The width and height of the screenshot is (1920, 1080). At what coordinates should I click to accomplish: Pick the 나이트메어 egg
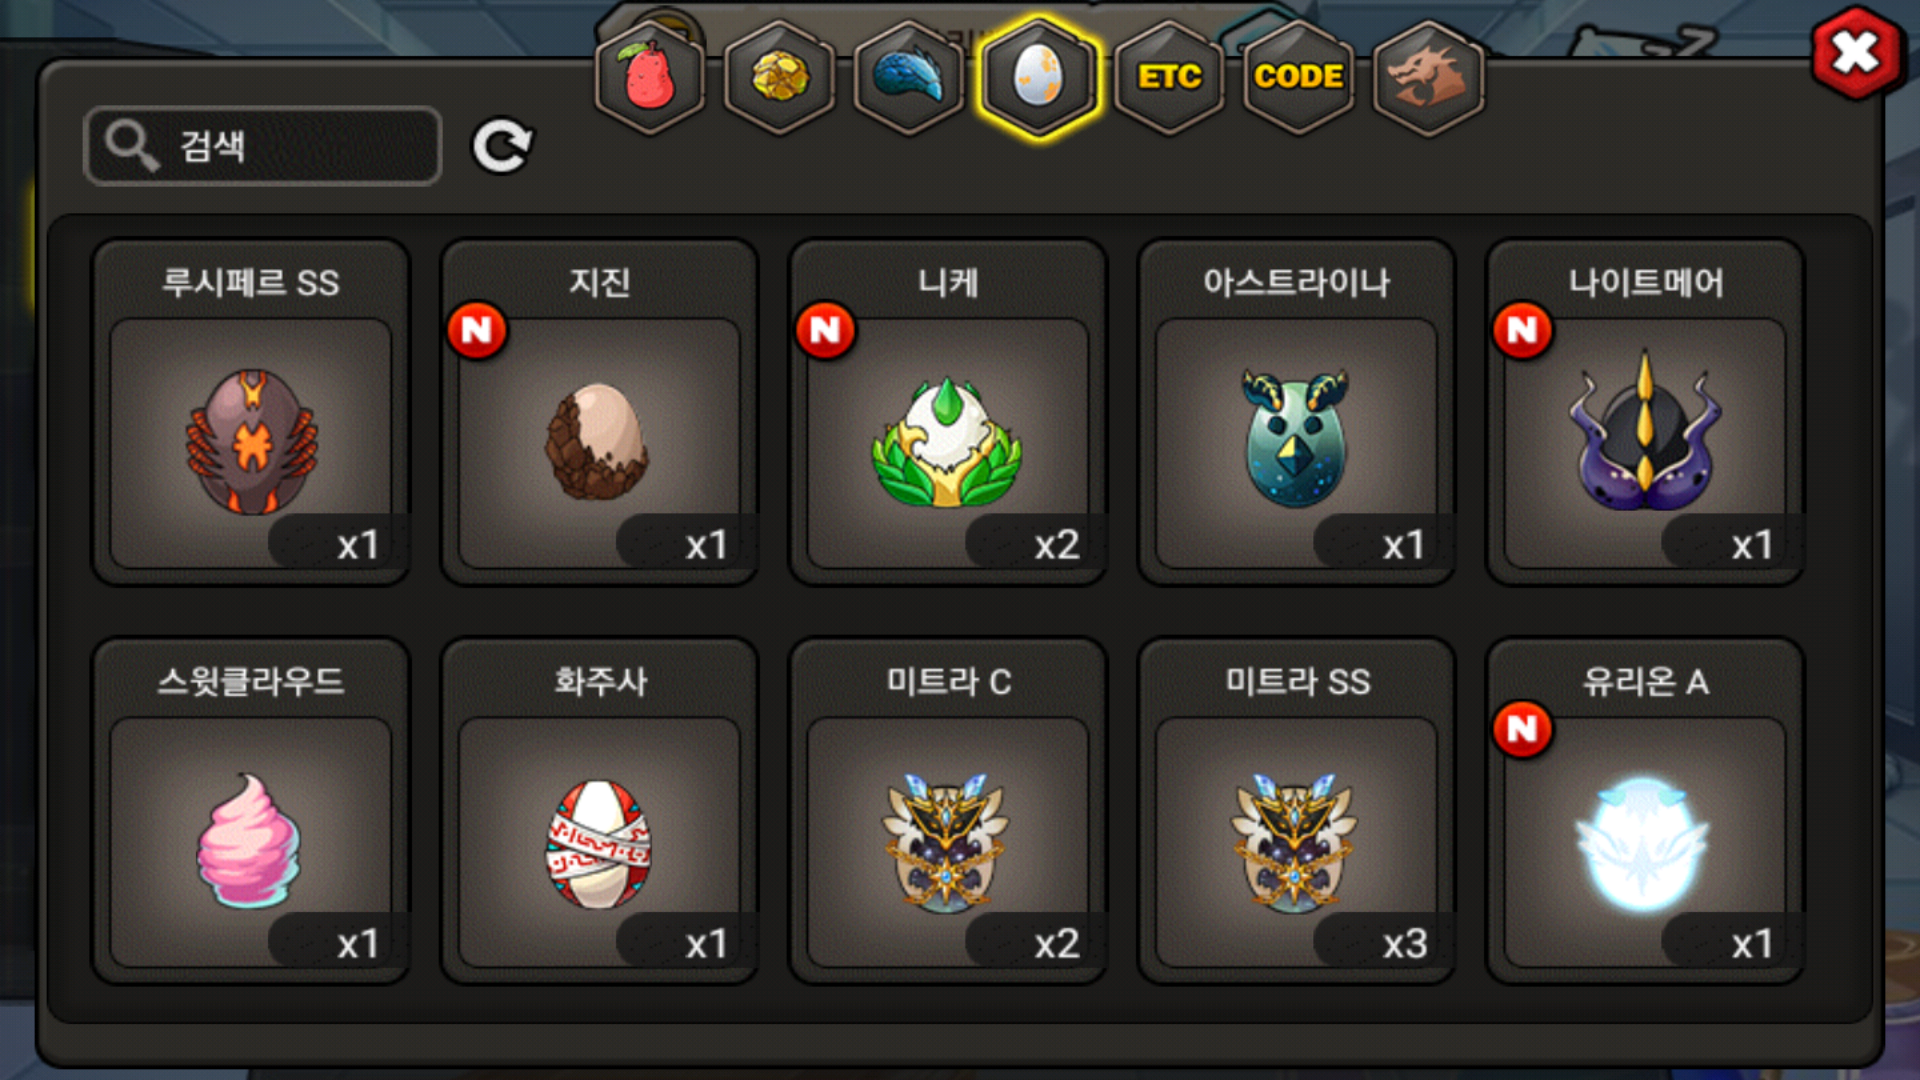(x=1646, y=412)
